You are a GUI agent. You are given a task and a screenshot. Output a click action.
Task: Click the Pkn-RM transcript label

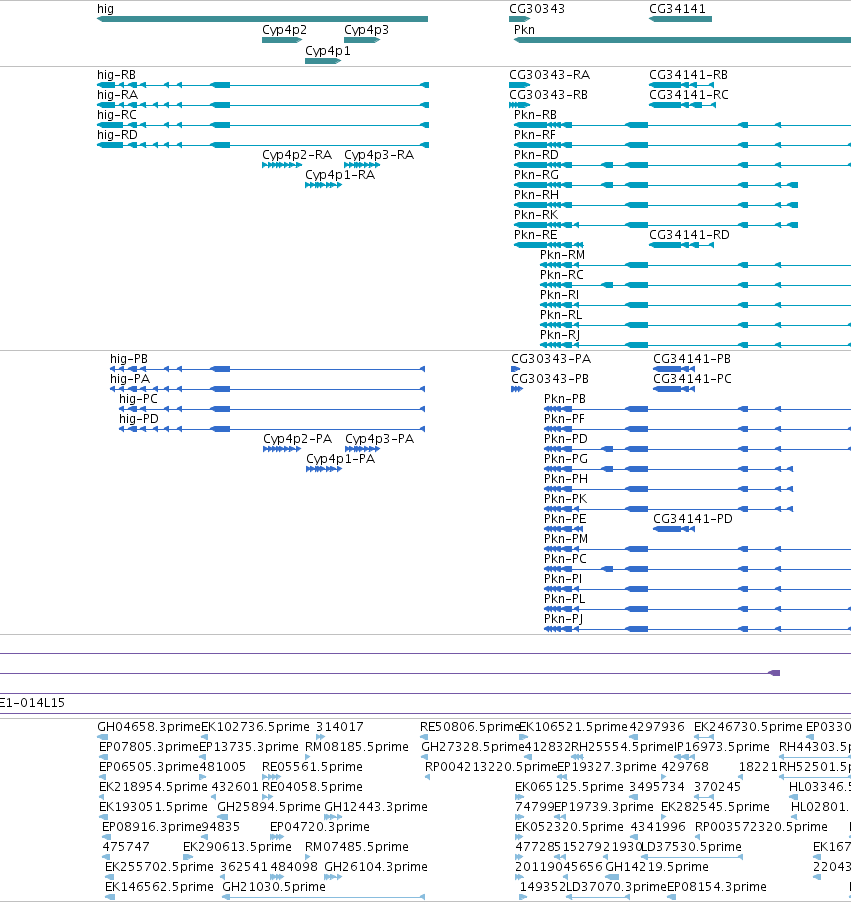tap(562, 255)
